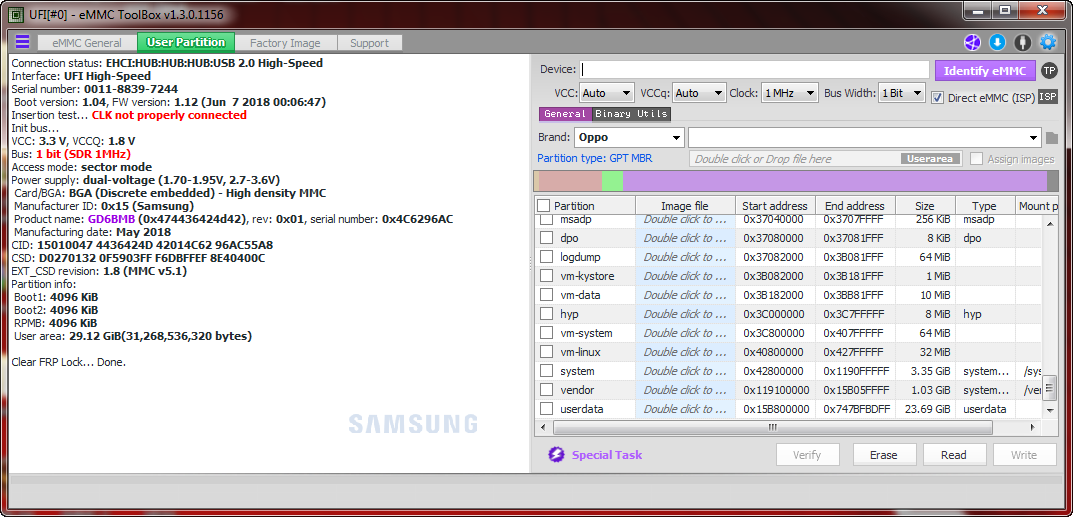Image resolution: width=1073 pixels, height=517 pixels.
Task: Click the TP round icon
Action: (1048, 70)
